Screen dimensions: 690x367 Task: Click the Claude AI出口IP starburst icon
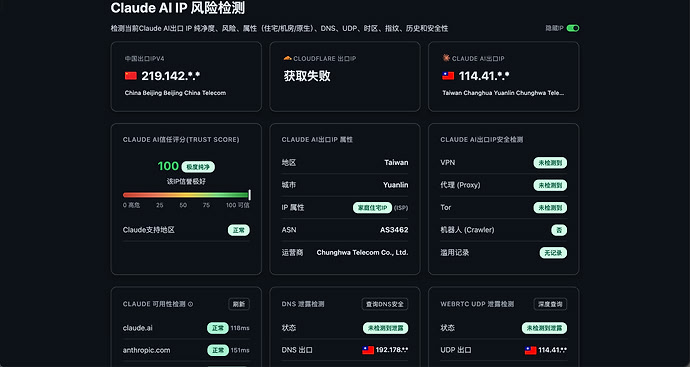coord(446,58)
